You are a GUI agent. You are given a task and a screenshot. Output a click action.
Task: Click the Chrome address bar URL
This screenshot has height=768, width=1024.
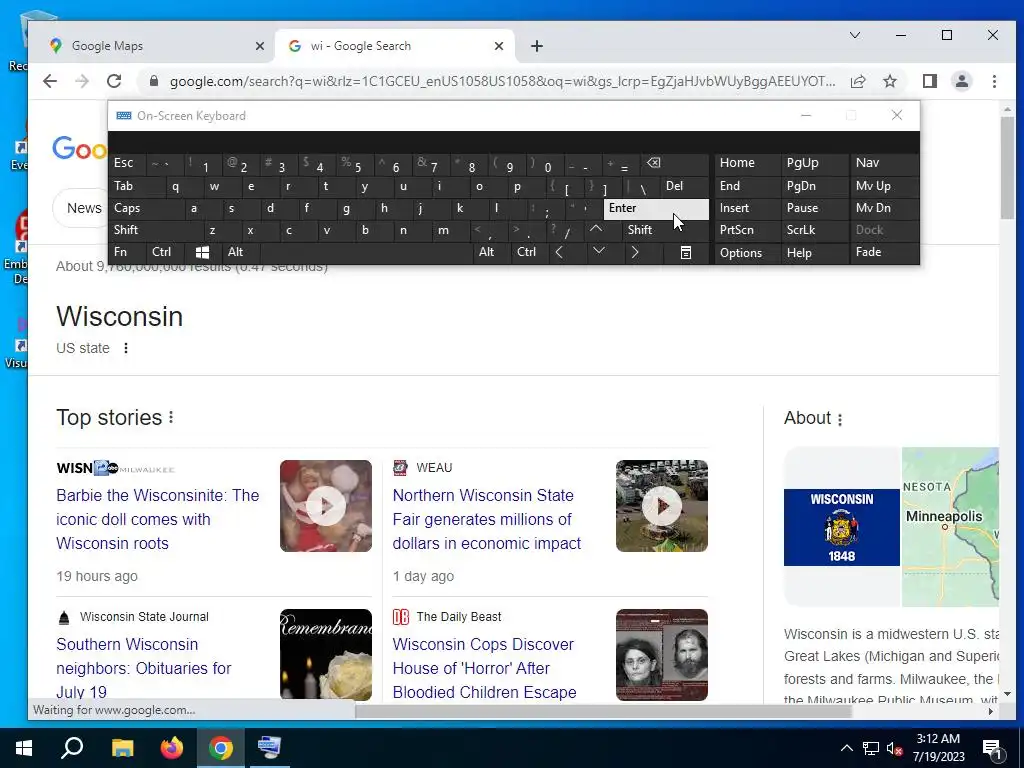click(502, 81)
